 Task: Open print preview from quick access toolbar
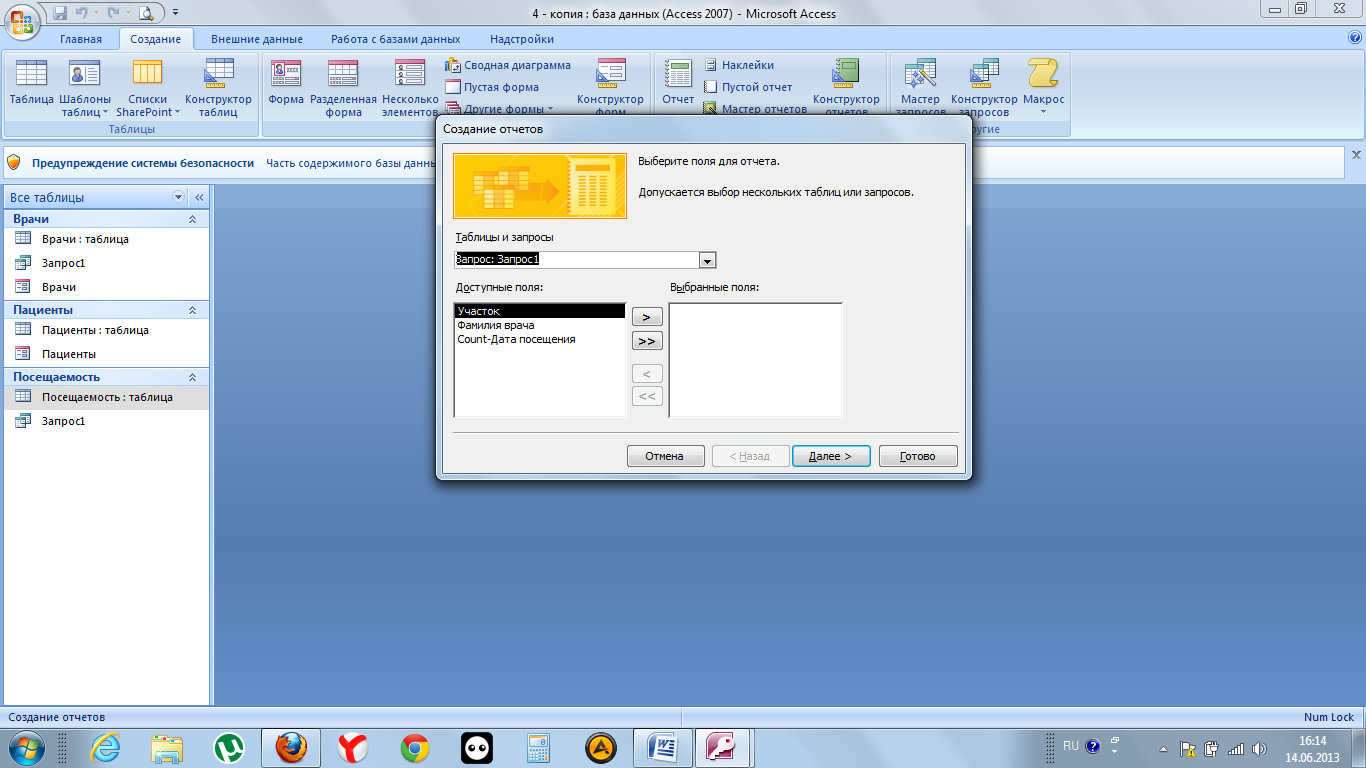point(146,13)
